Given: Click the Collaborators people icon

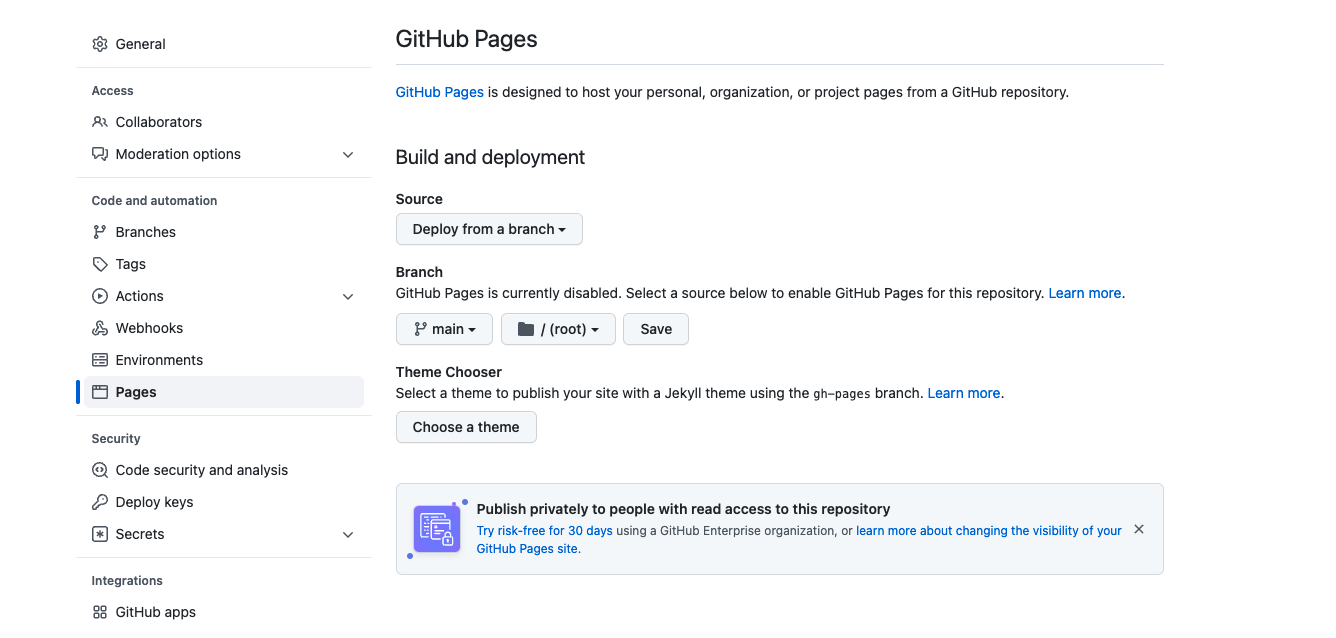Looking at the screenshot, I should 100,122.
